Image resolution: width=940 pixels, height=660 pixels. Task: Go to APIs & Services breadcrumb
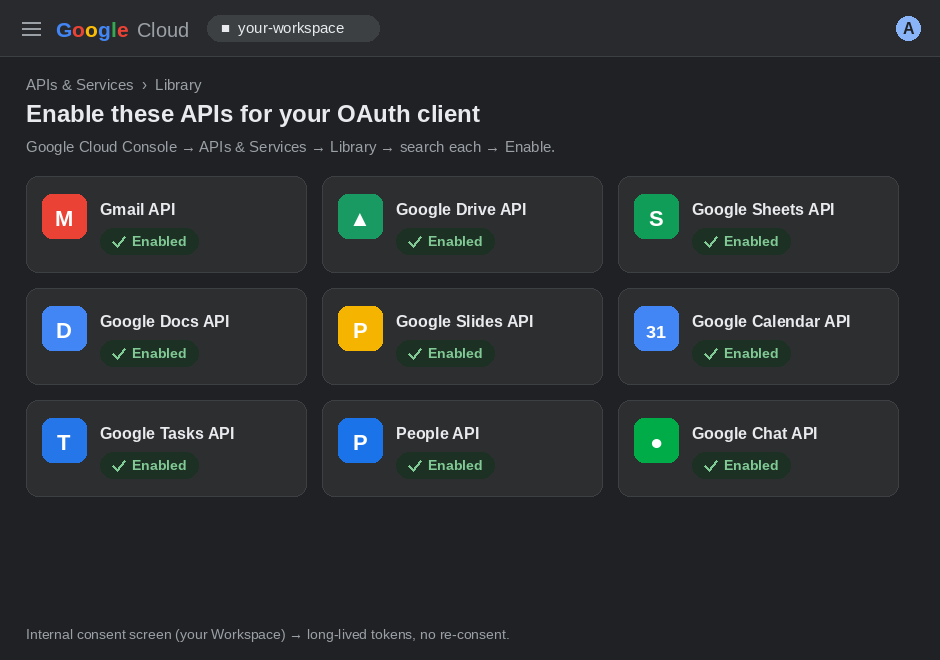(80, 85)
